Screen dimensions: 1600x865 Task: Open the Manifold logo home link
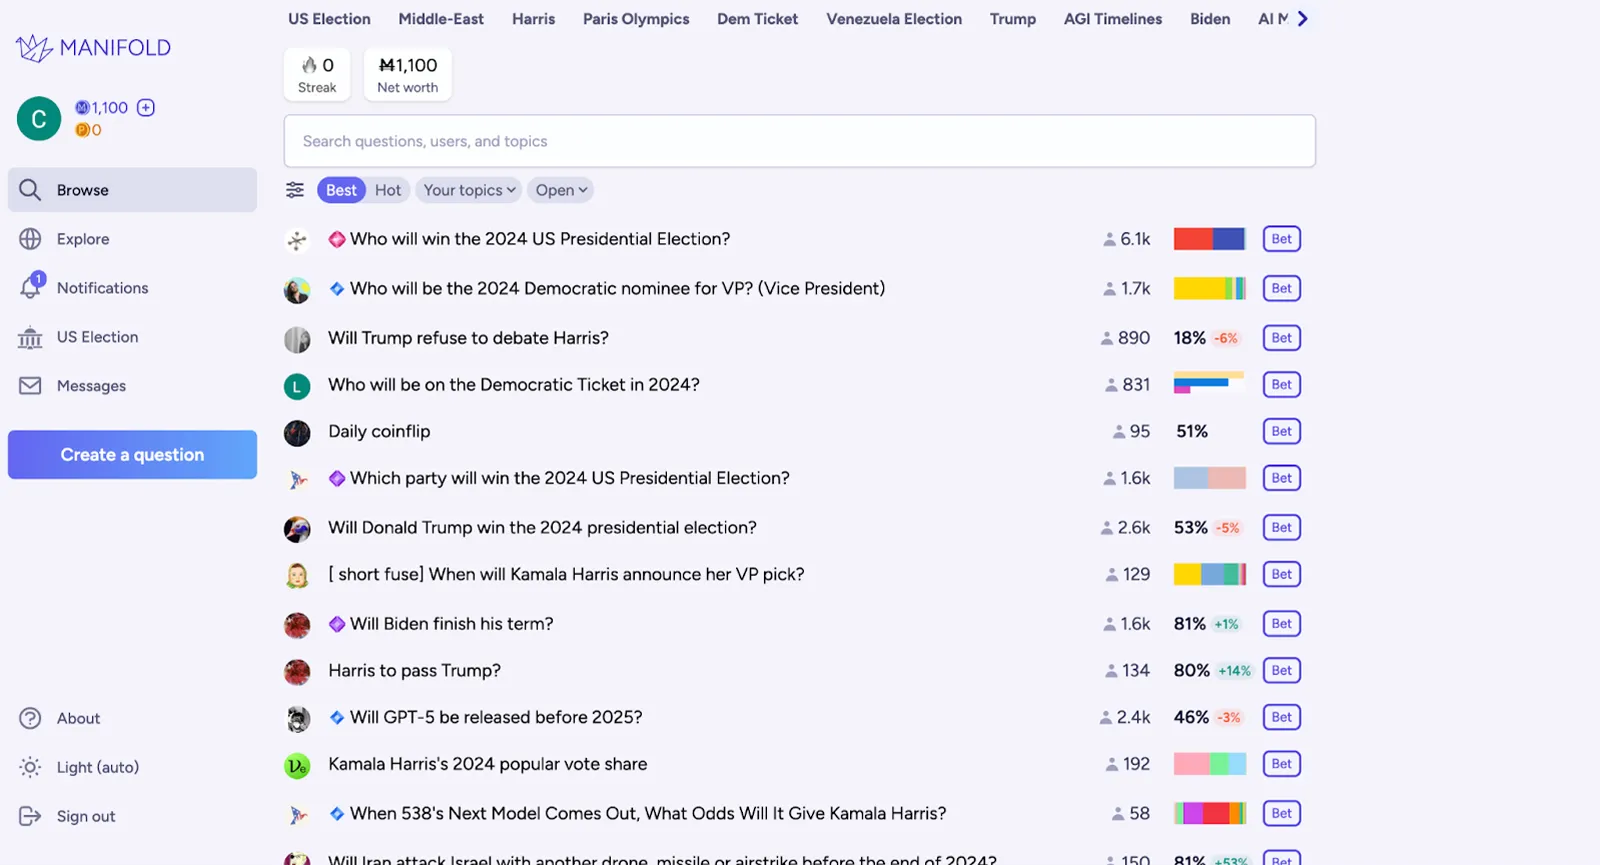pyautogui.click(x=93, y=47)
